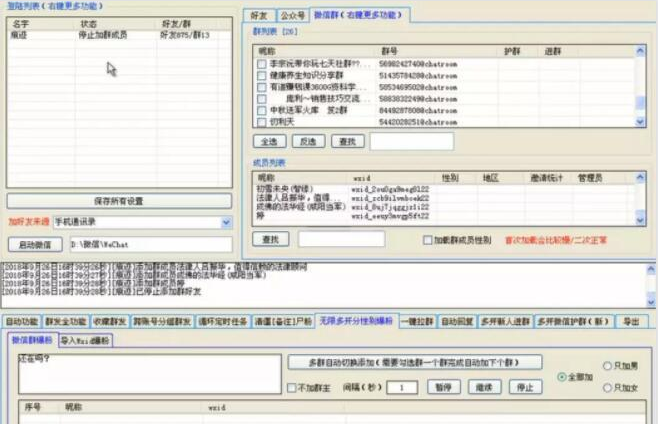Viewport: 658px width, 424px height.
Task: Choose the 只加男 radio option
Action: point(607,366)
